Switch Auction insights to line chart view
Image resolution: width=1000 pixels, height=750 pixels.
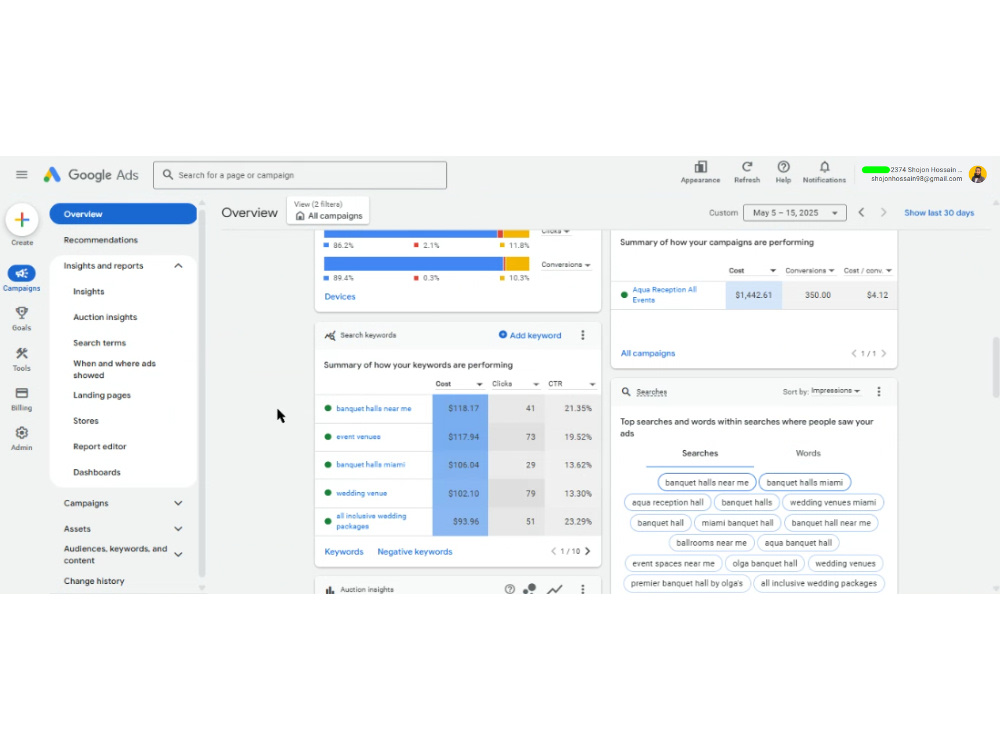point(555,589)
